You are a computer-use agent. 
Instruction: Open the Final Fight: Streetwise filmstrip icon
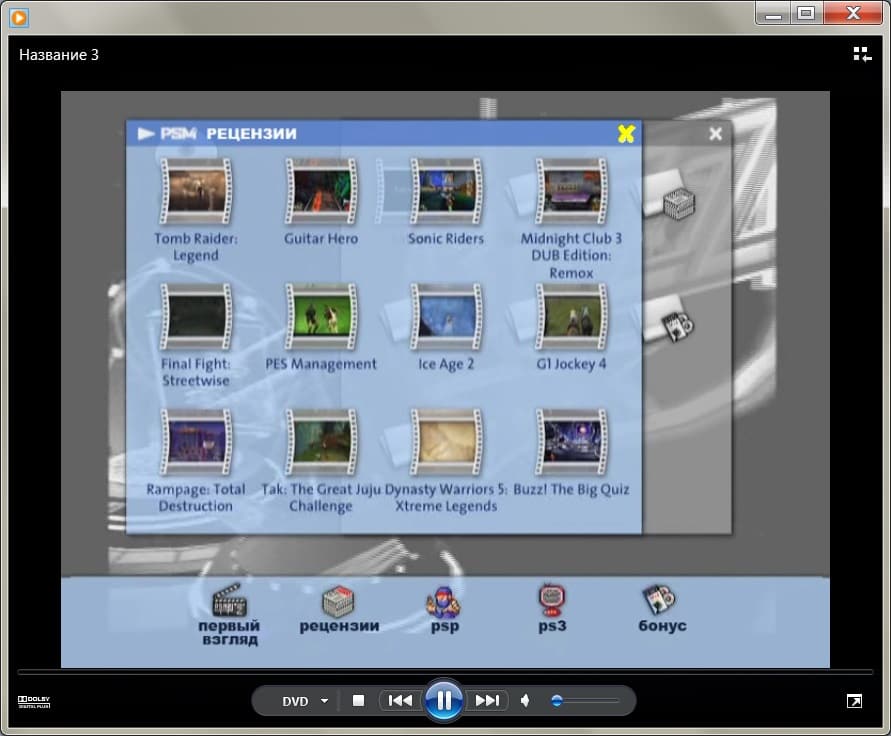[x=196, y=317]
